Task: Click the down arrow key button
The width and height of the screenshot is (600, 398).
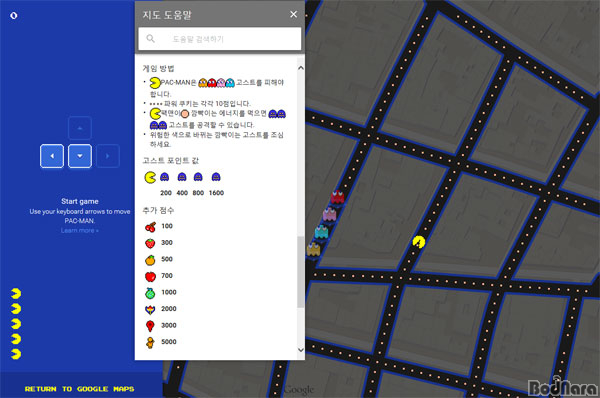Action: 80,156
